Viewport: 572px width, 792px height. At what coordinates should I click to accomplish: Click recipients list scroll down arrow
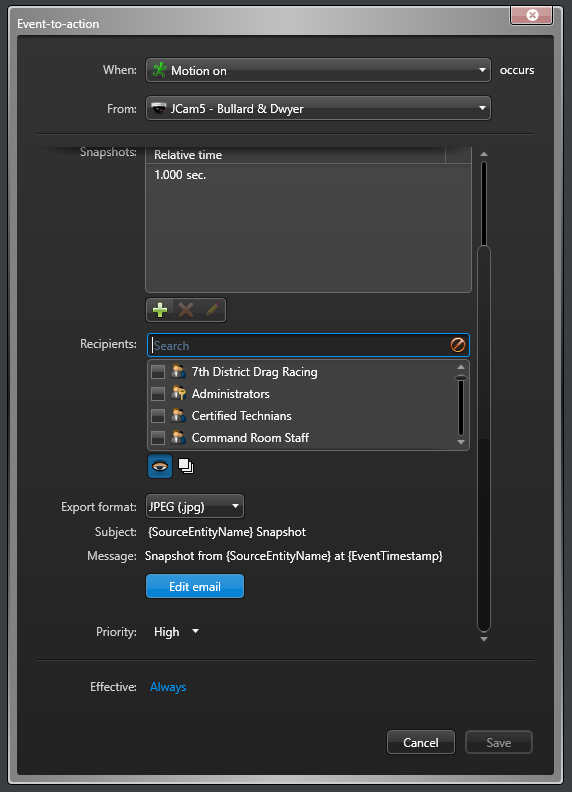461,442
